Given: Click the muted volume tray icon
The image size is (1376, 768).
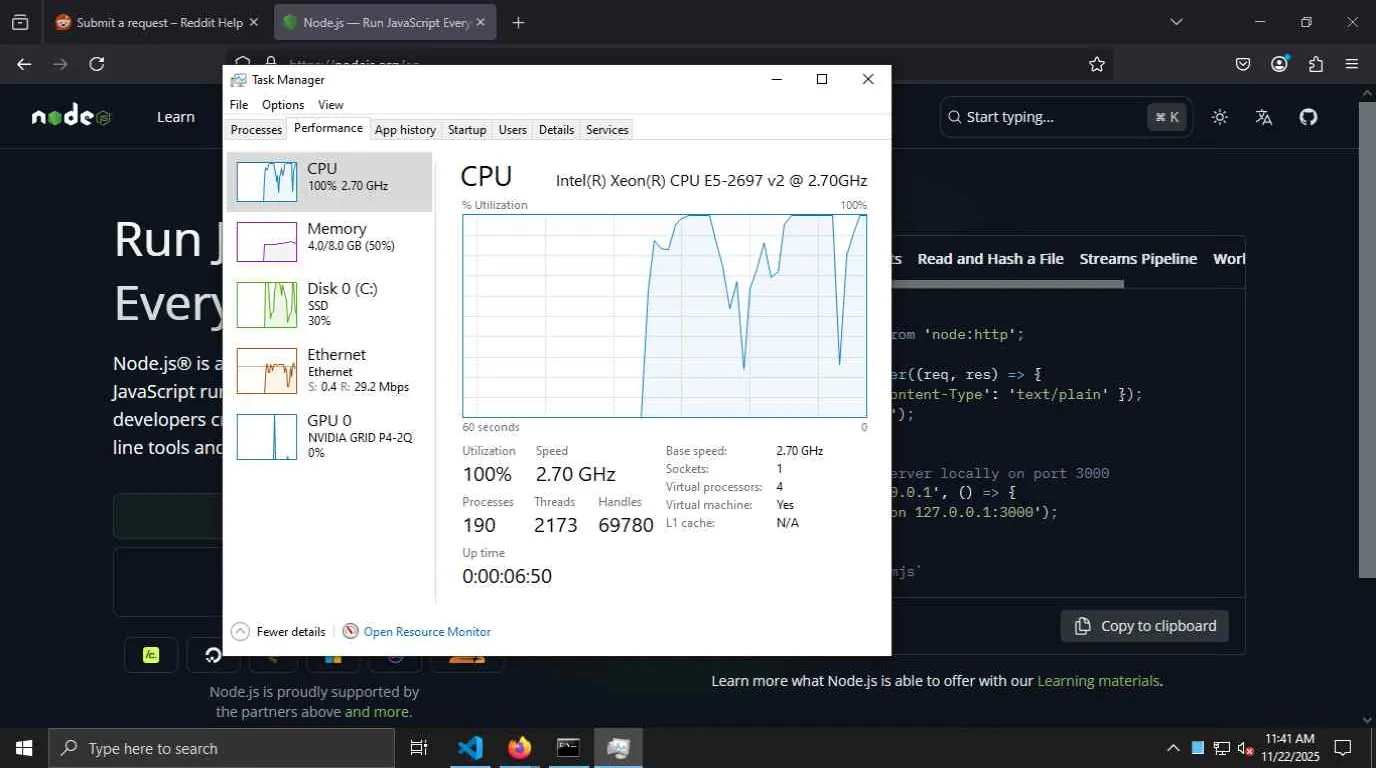Looking at the screenshot, I should (1245, 748).
